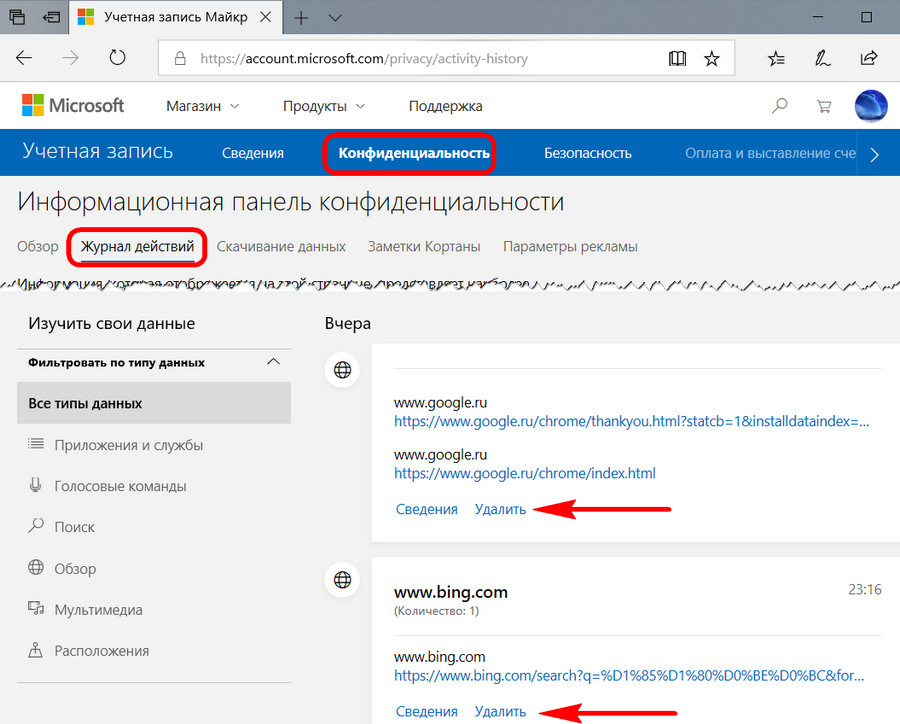Filter by Поиск data type
The image size is (900, 724).
point(75,527)
